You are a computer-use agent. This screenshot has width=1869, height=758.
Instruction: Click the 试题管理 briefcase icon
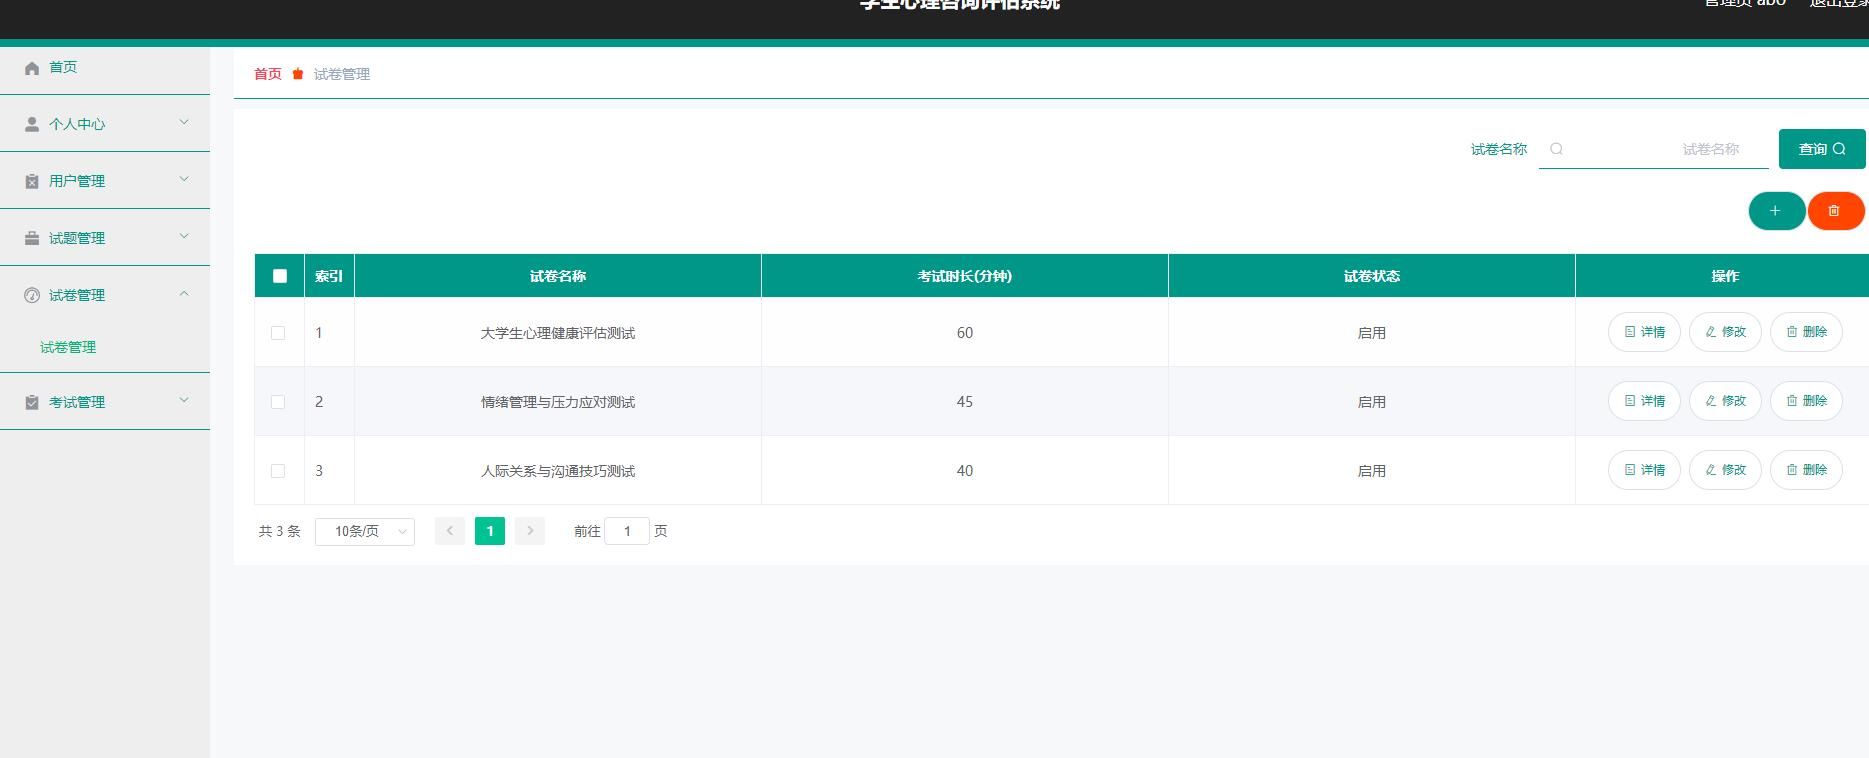tap(32, 238)
